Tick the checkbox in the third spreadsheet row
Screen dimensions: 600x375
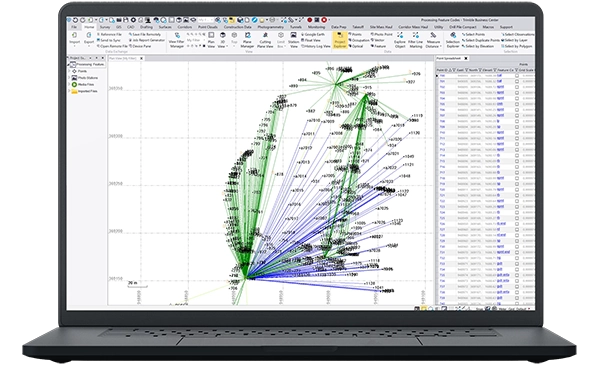tap(517, 87)
